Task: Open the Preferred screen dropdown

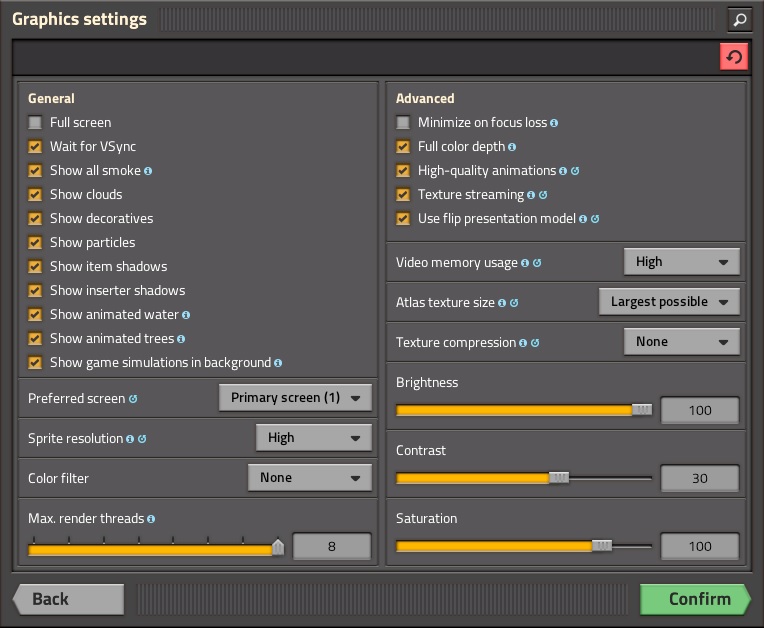Action: [x=295, y=398]
